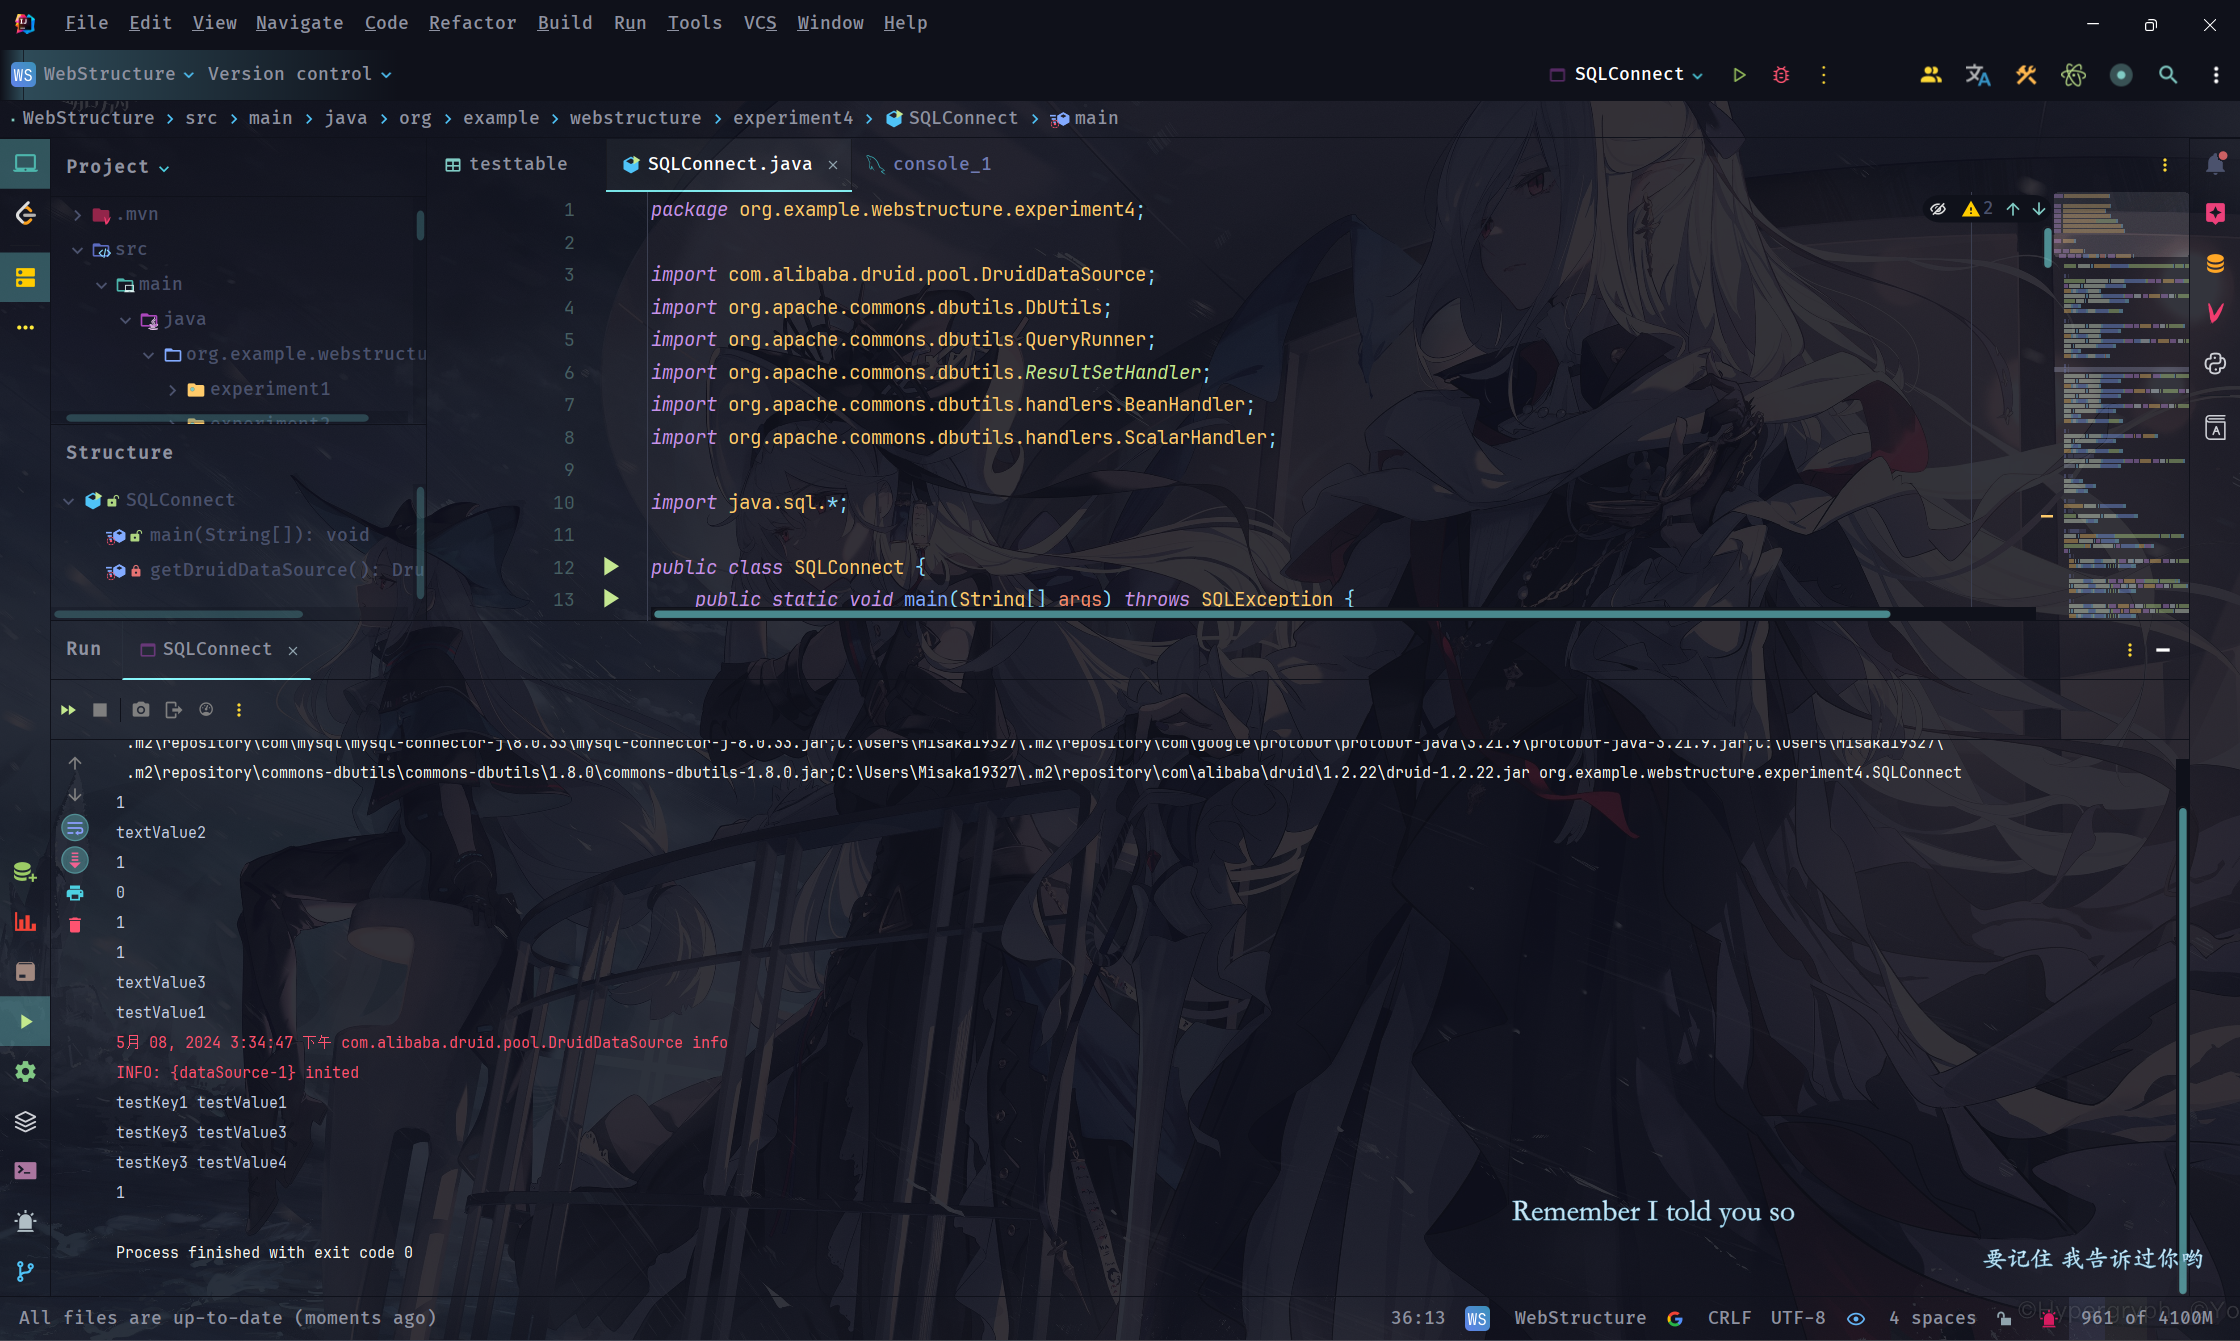Switch to the console_1 tab

(930, 164)
